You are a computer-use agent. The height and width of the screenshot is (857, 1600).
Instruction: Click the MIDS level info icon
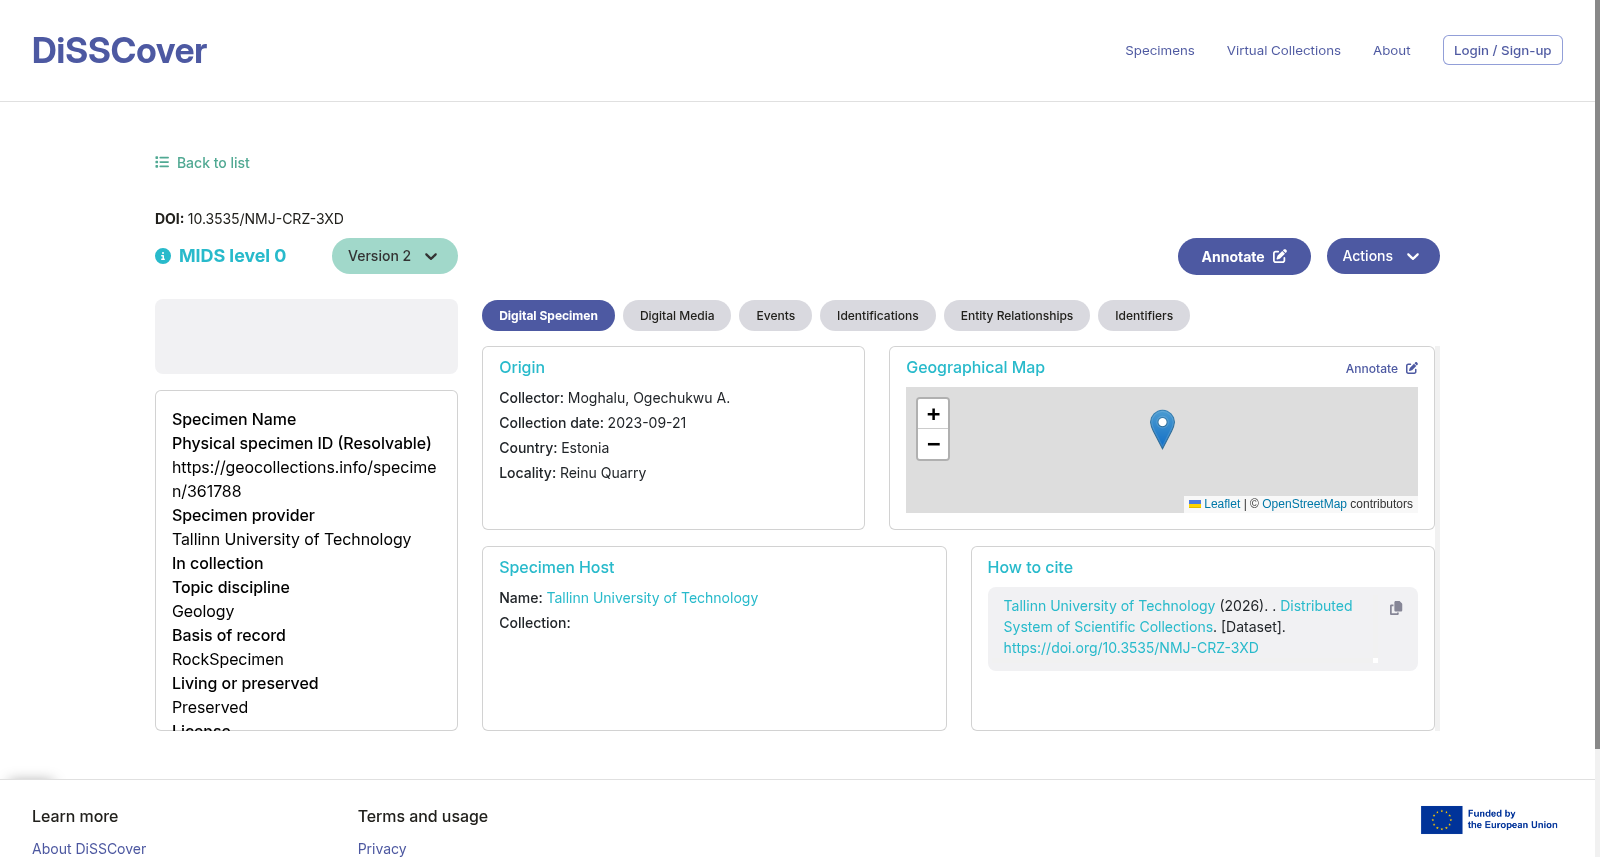click(163, 256)
